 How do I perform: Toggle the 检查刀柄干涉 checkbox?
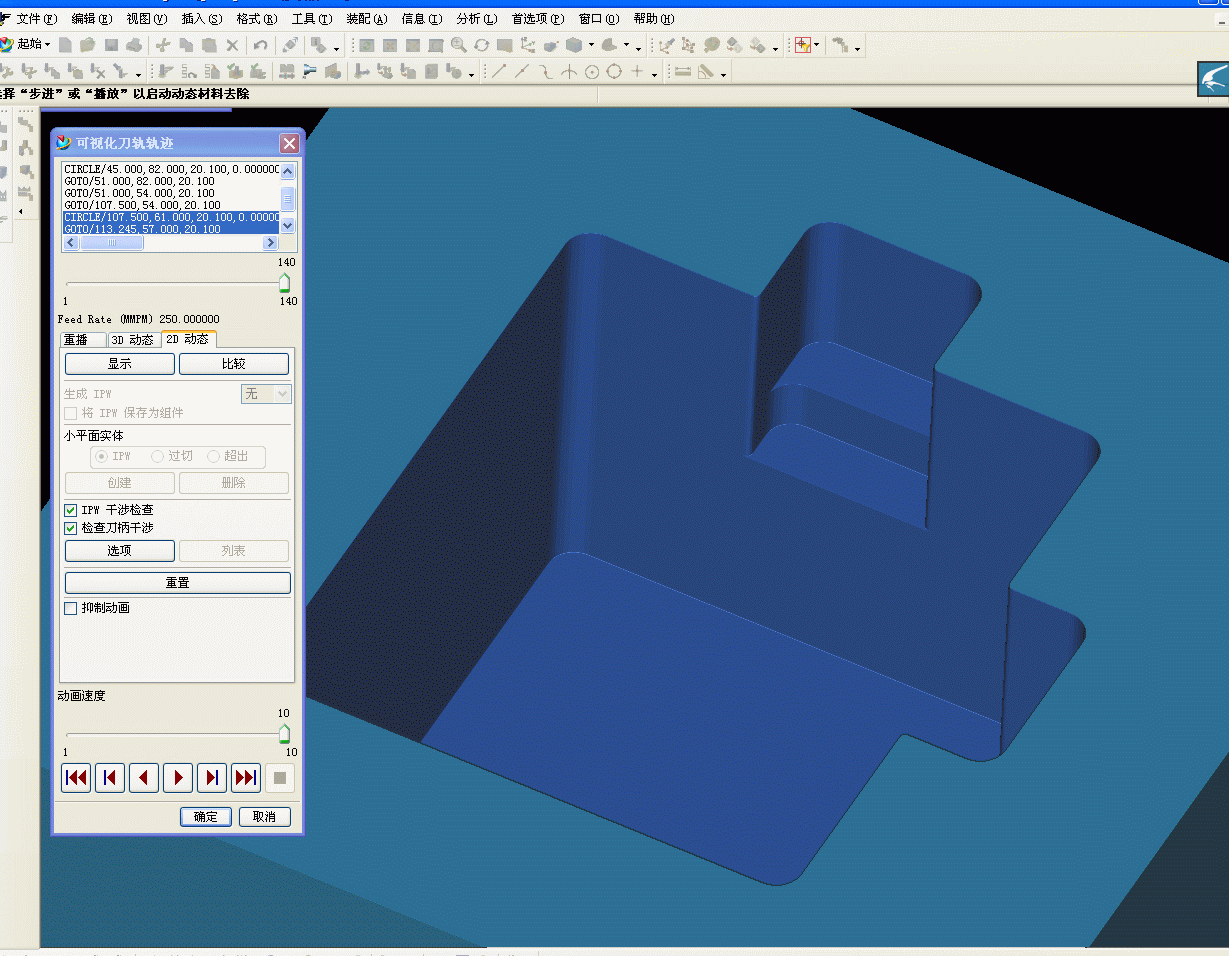(x=71, y=527)
